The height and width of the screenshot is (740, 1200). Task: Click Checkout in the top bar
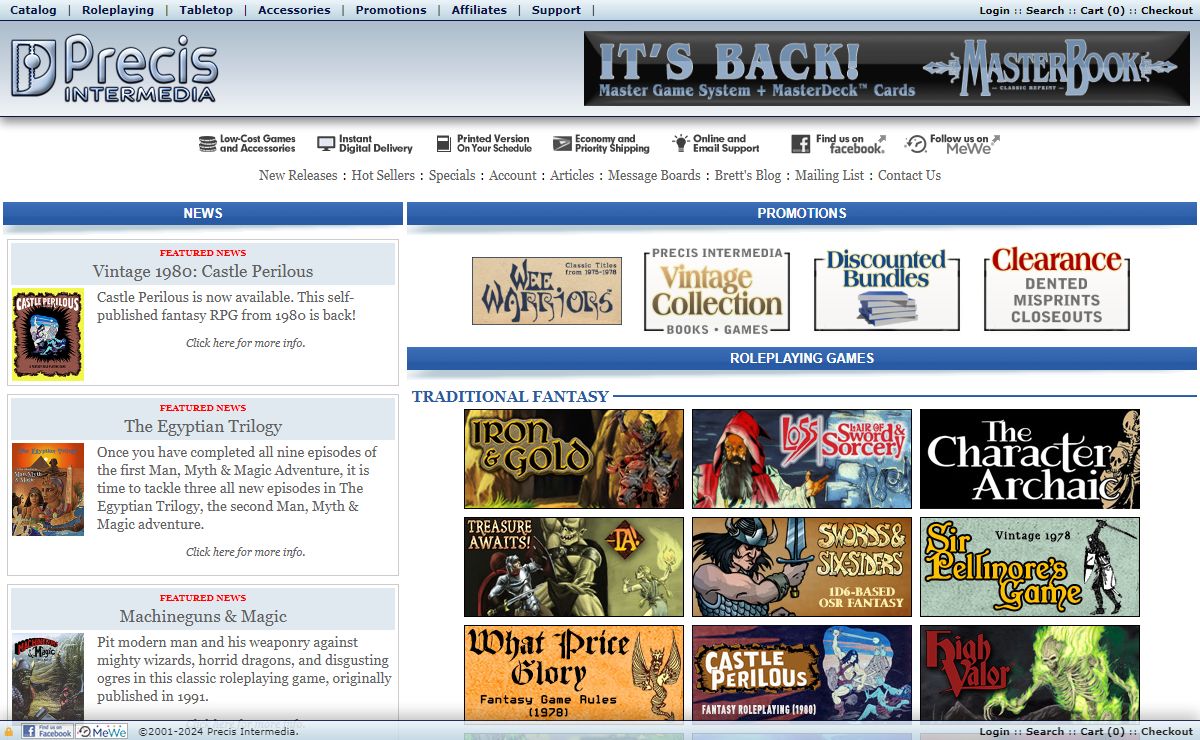(x=1167, y=10)
